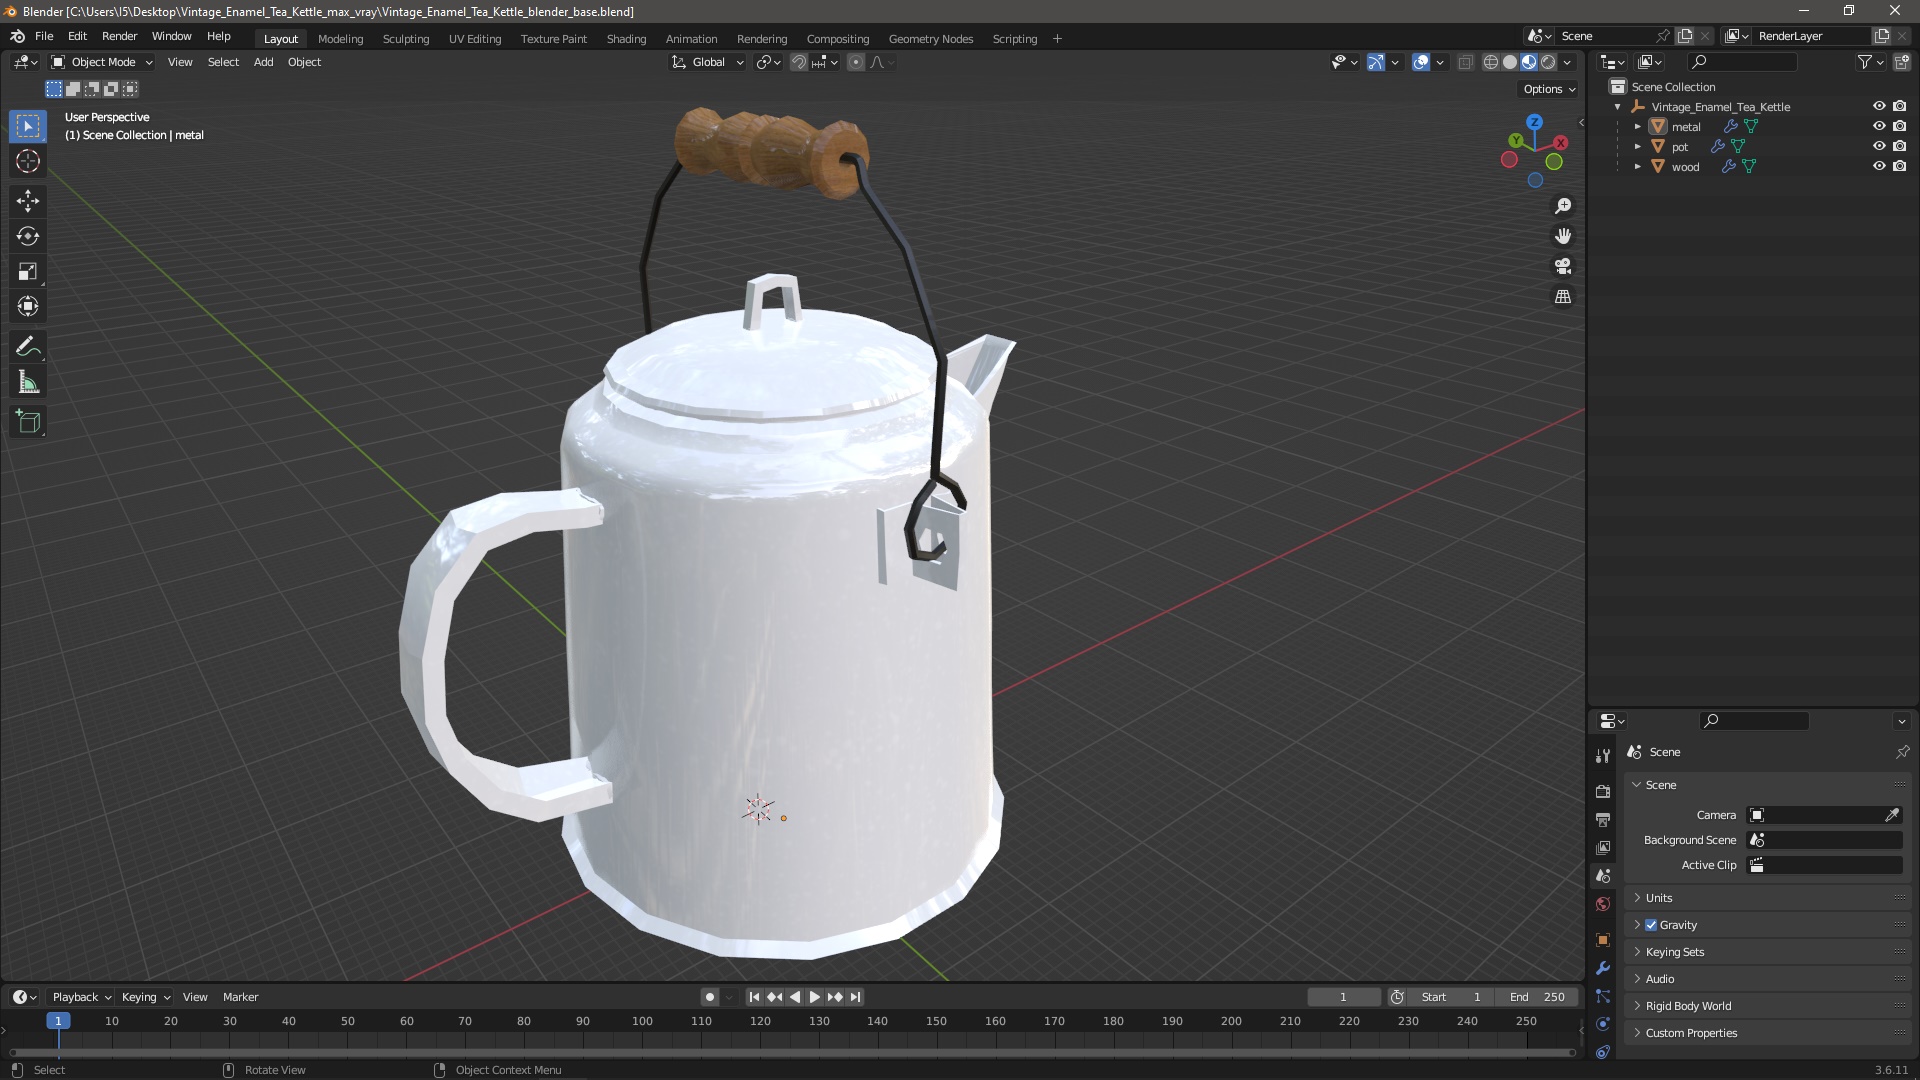Select the Rotate tool
This screenshot has width=1920, height=1080.
click(28, 236)
